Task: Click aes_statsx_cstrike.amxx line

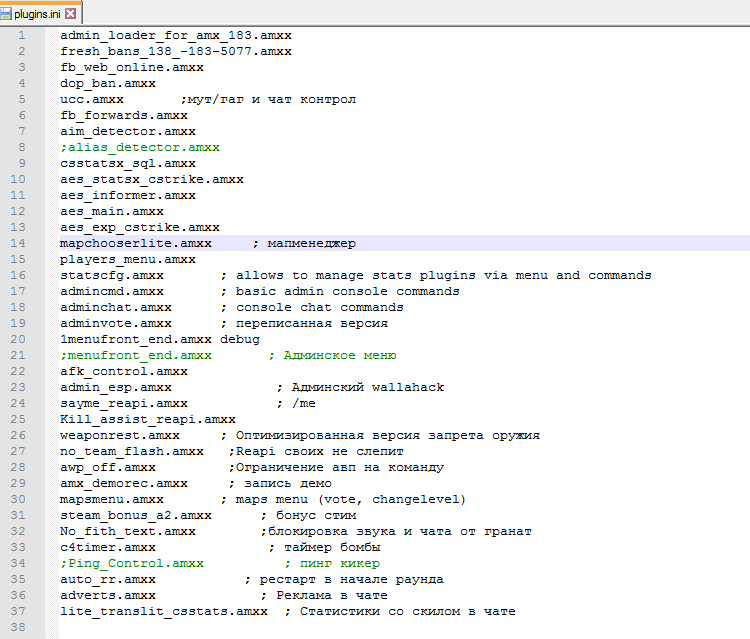Action: [x=152, y=179]
